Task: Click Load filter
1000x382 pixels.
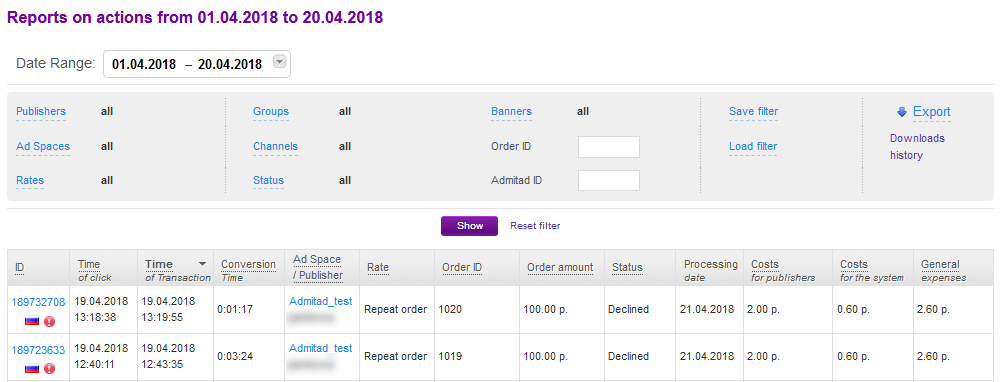Action: tap(753, 146)
